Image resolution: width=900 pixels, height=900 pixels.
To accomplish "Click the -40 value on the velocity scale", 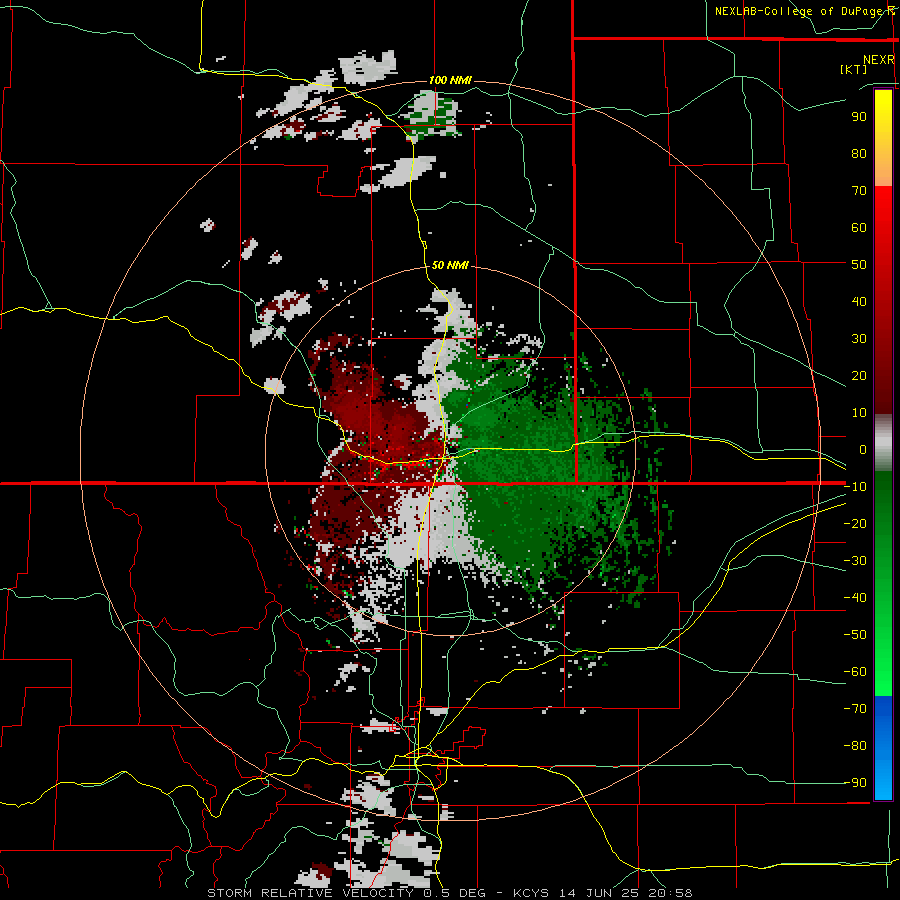I will pyautogui.click(x=855, y=598).
